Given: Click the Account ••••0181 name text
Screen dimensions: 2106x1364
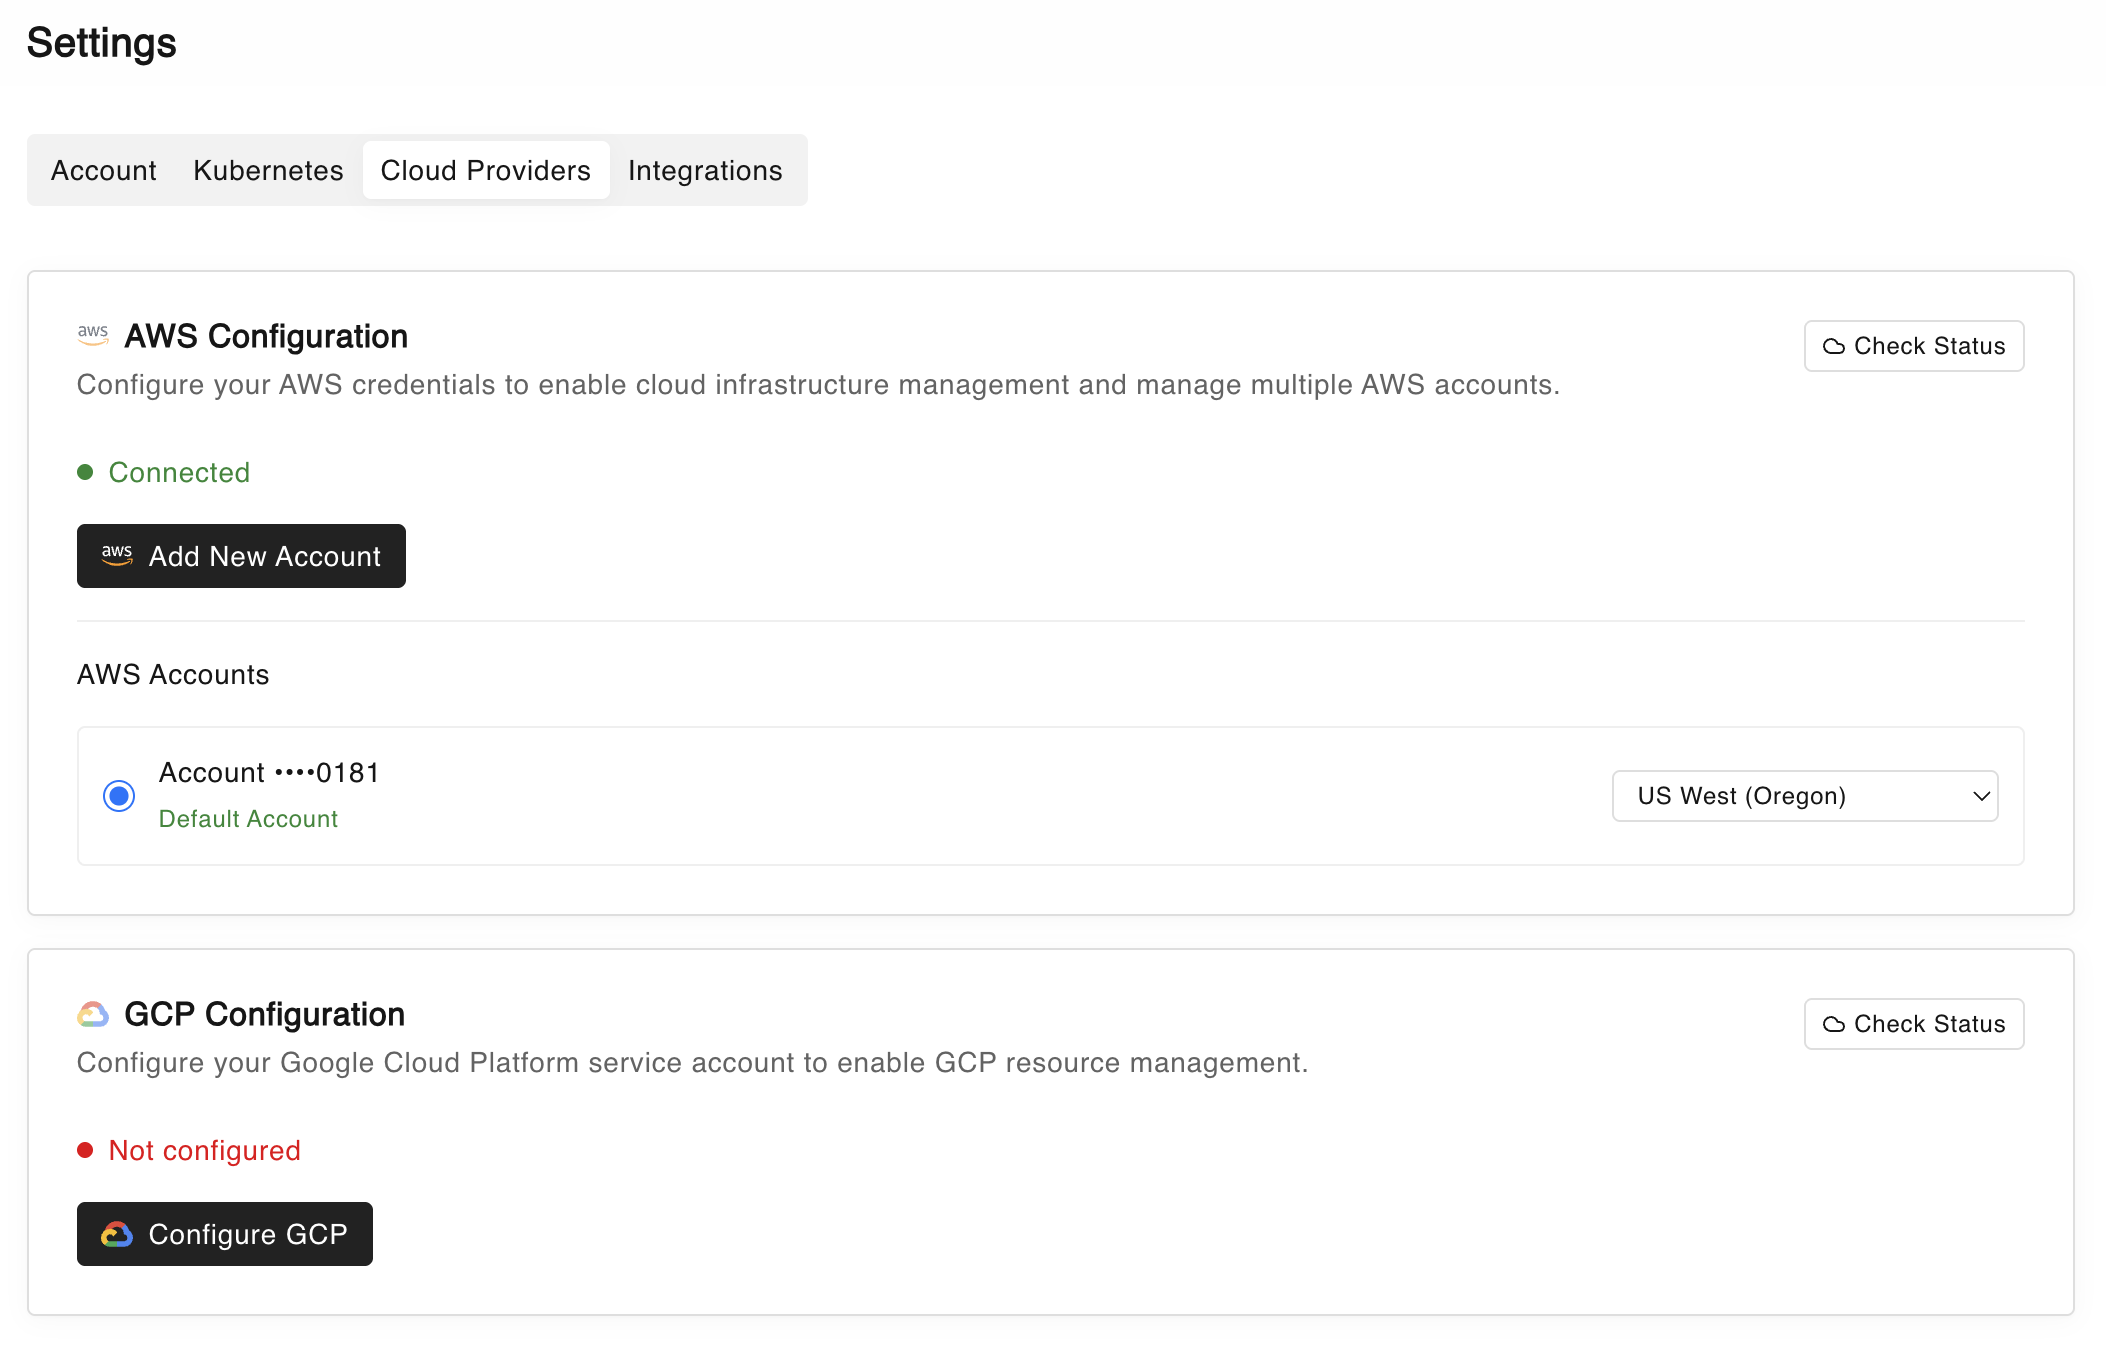Looking at the screenshot, I should coord(269,773).
